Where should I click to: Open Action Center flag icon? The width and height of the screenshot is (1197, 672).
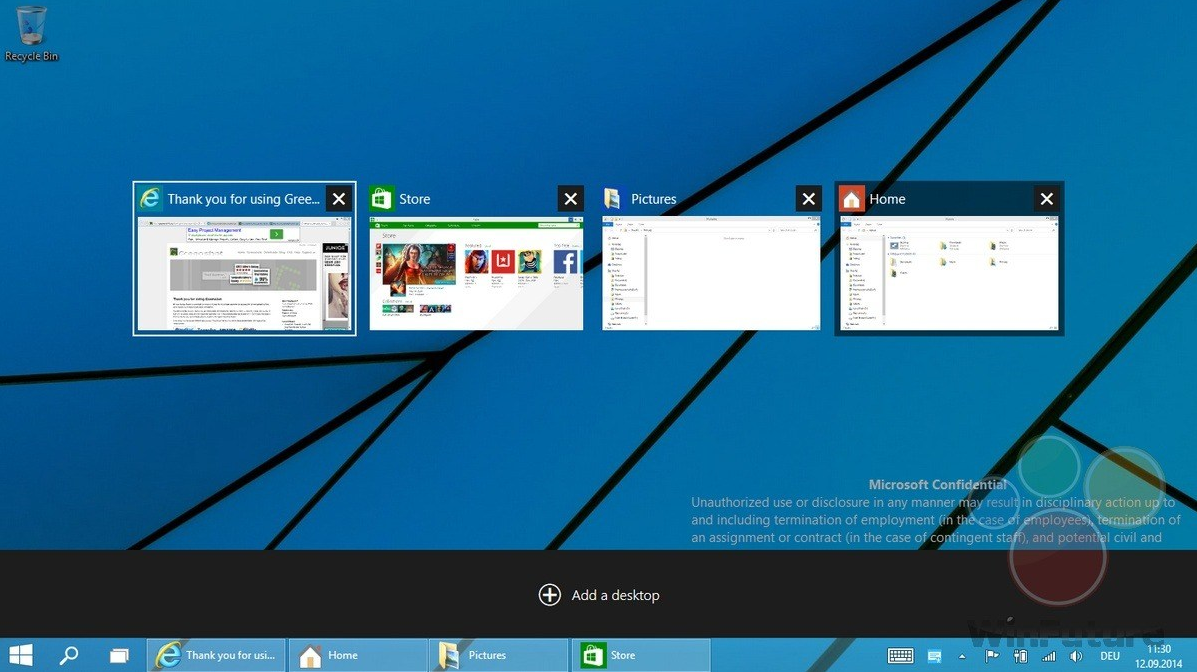point(994,656)
